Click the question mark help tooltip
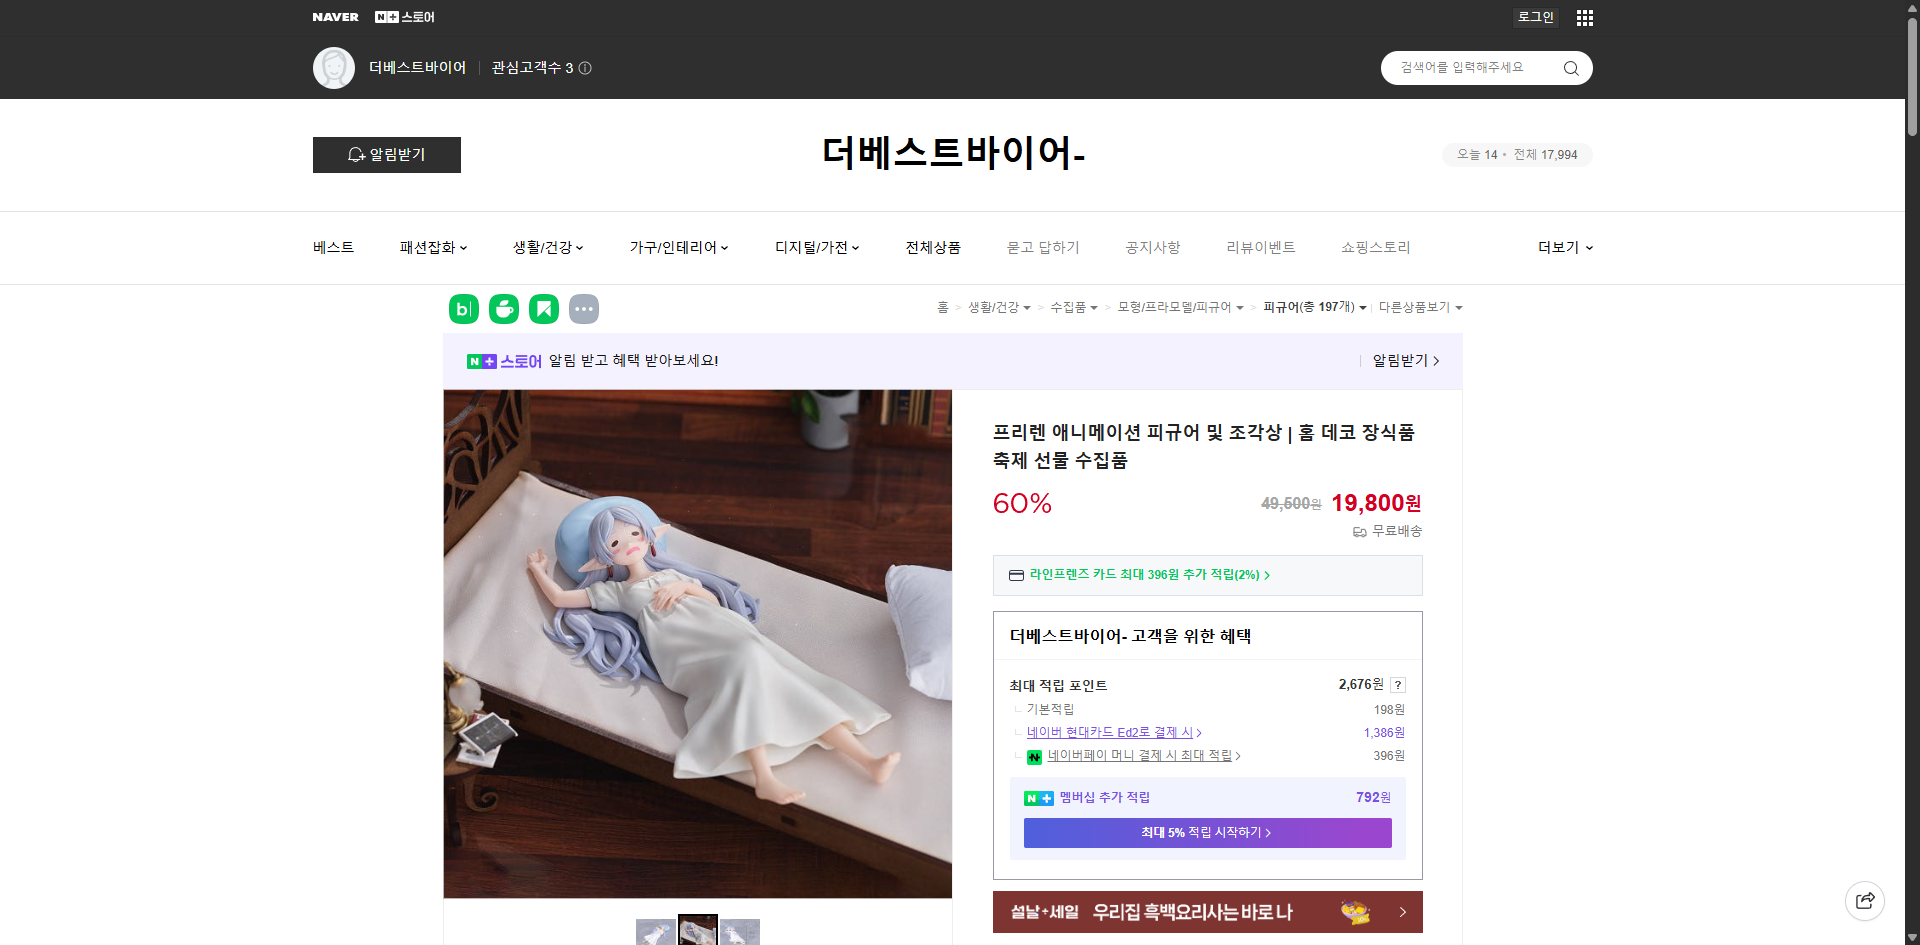 pyautogui.click(x=1398, y=685)
